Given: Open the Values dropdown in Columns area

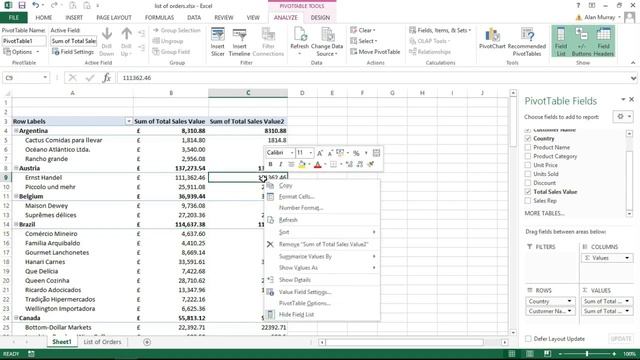Looking at the screenshot, I should pyautogui.click(x=627, y=258).
